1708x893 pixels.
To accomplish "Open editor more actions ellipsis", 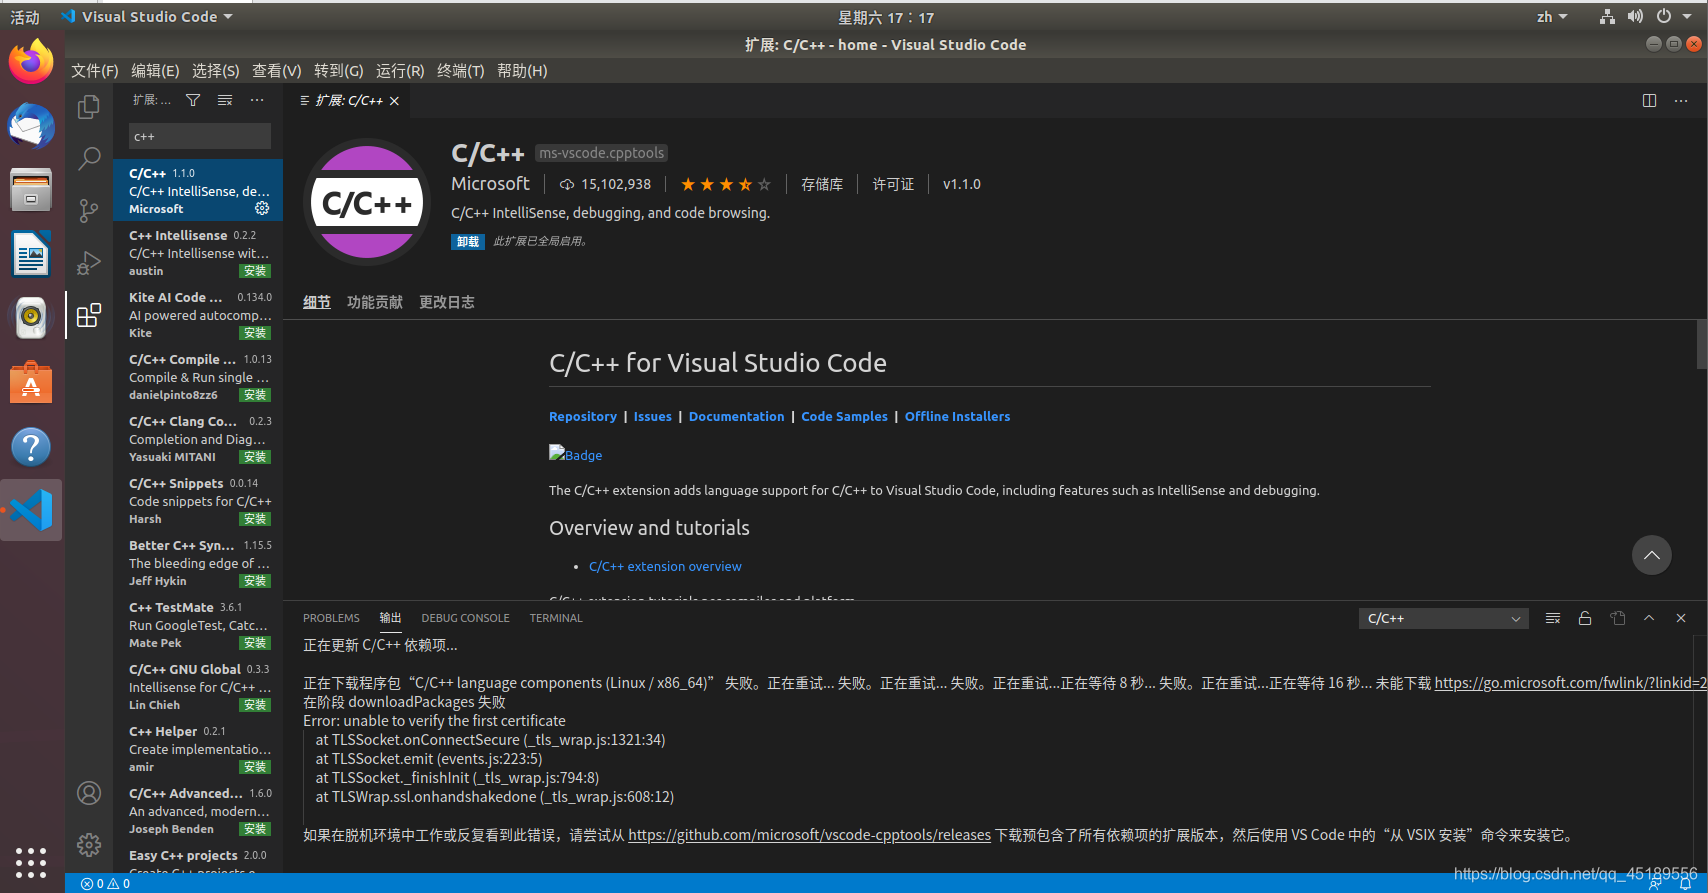I will [1681, 100].
